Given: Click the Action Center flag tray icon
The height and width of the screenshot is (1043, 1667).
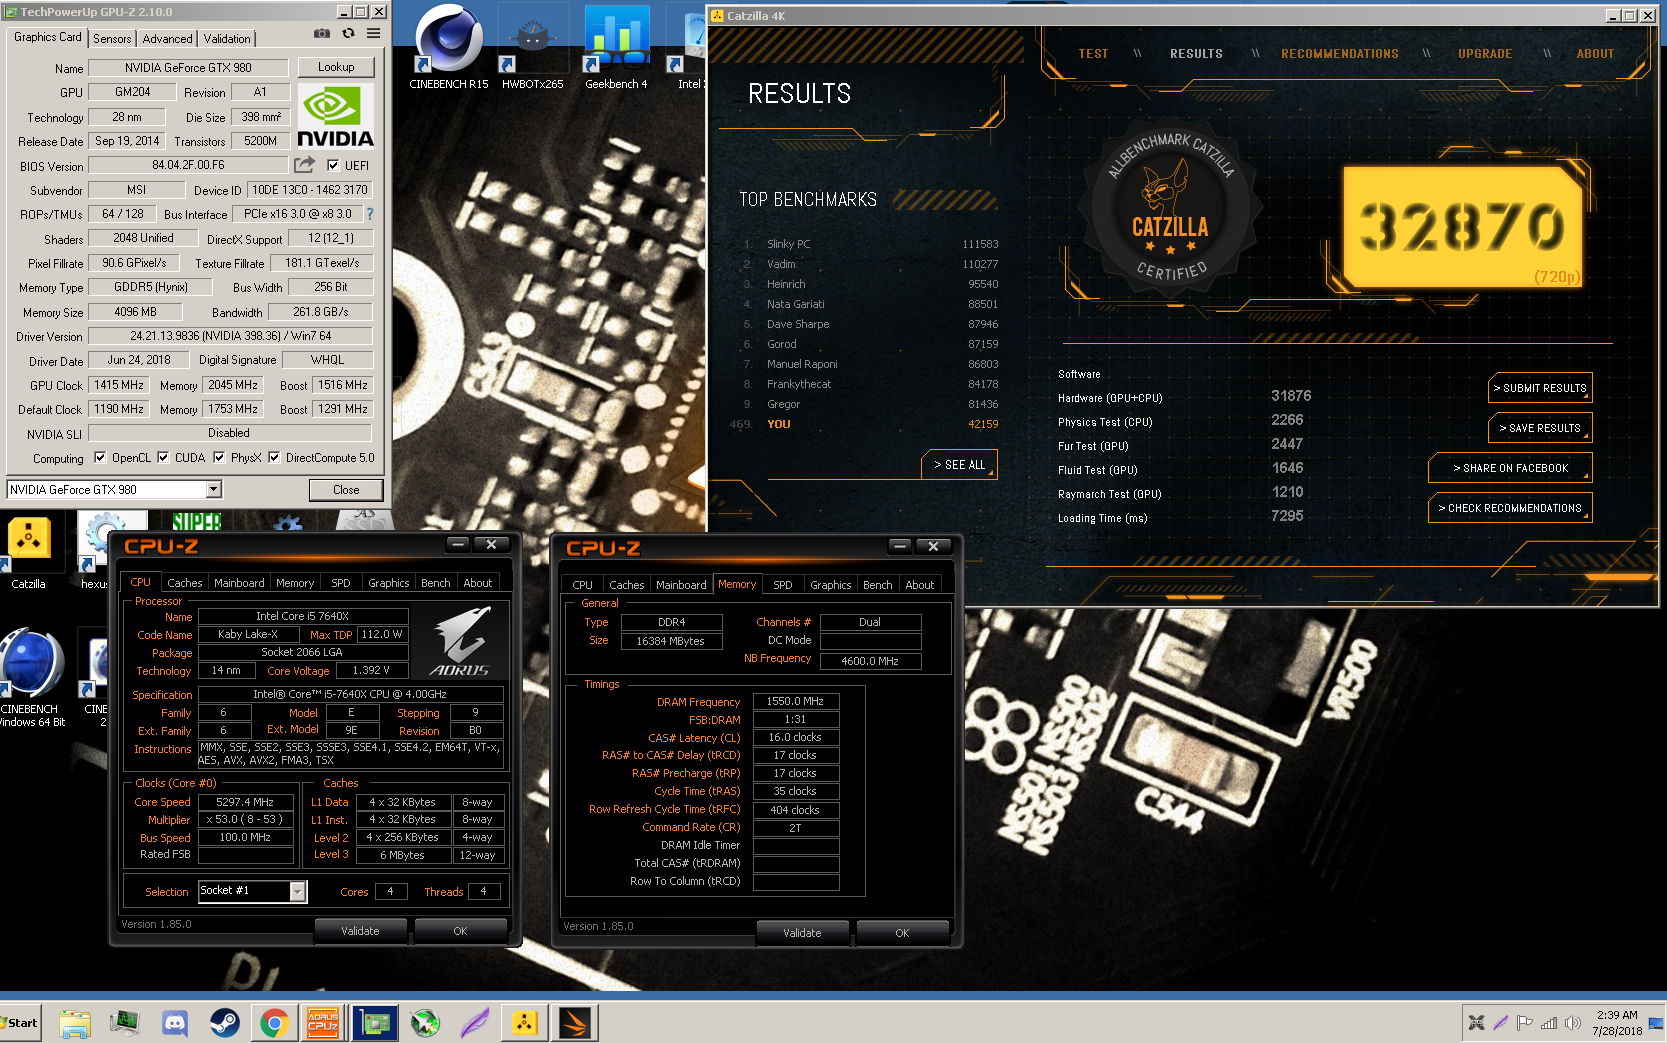Looking at the screenshot, I should pyautogui.click(x=1525, y=1023).
